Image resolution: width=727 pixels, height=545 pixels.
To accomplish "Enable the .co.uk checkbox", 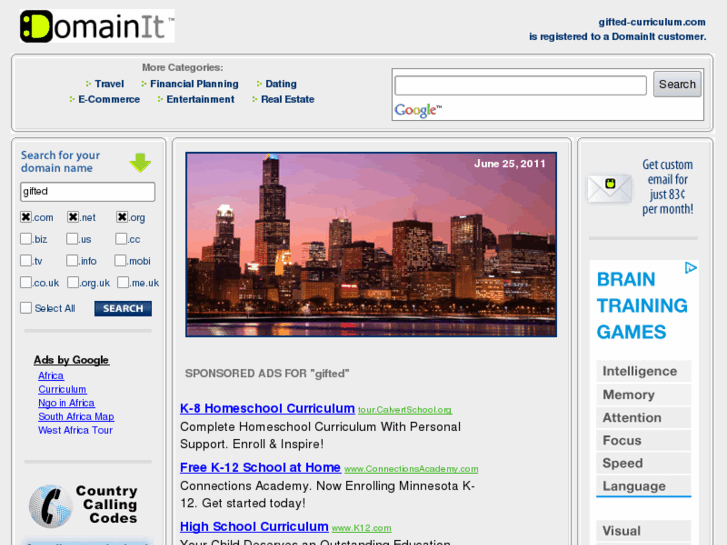I will (x=26, y=282).
